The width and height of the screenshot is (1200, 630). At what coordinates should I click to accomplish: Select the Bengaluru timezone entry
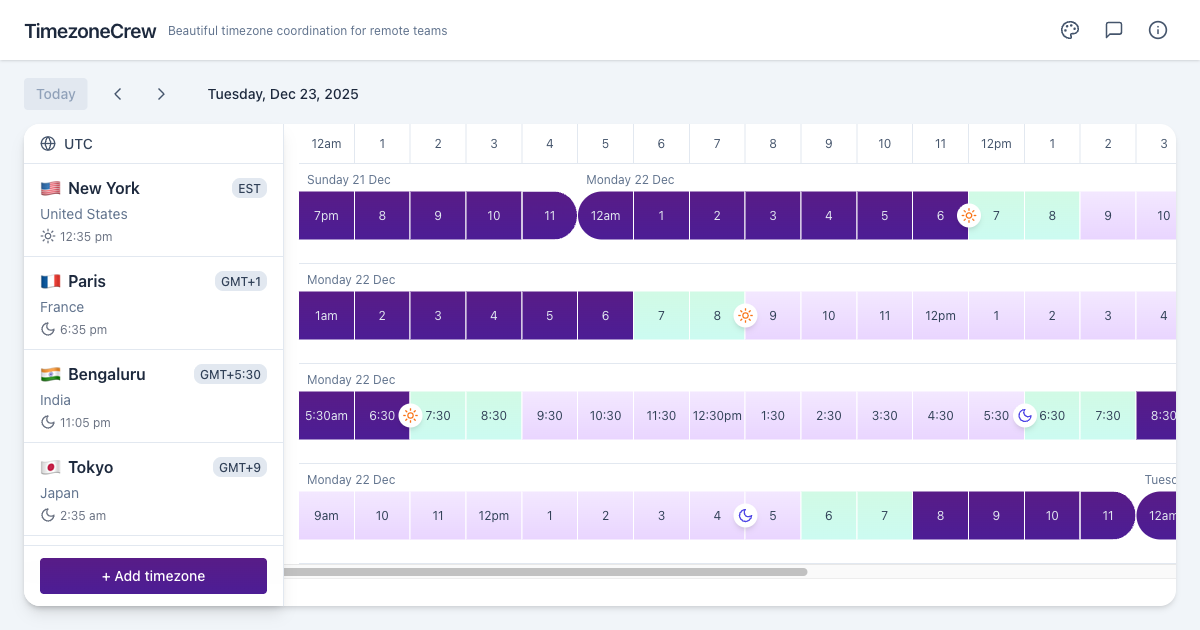point(153,396)
